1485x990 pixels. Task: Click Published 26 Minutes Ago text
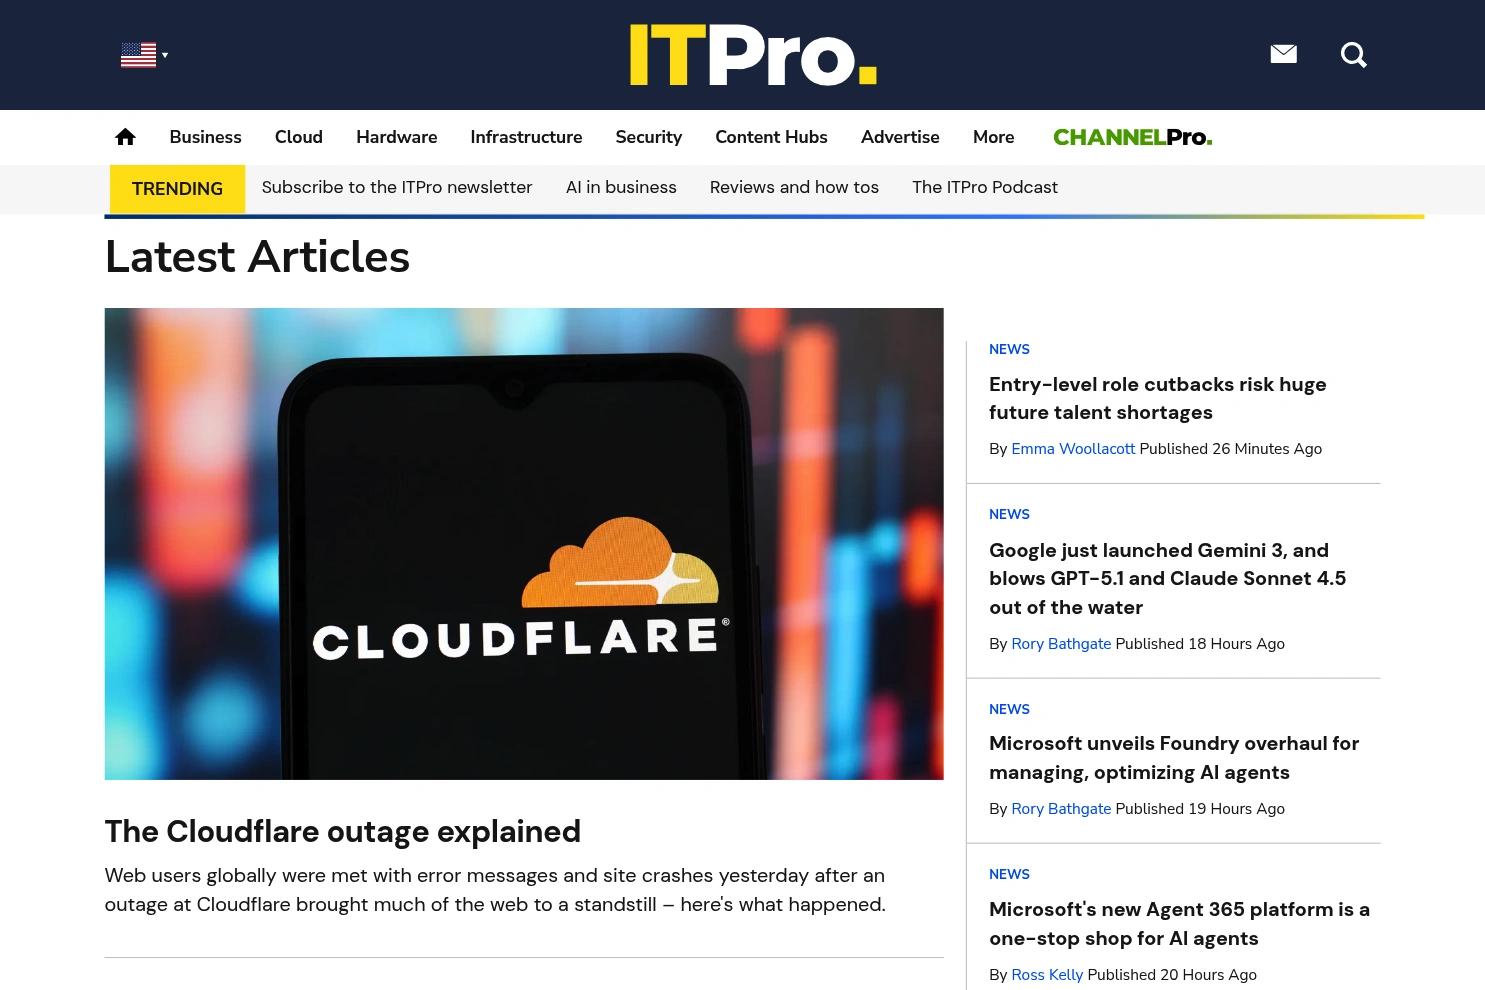point(1230,449)
